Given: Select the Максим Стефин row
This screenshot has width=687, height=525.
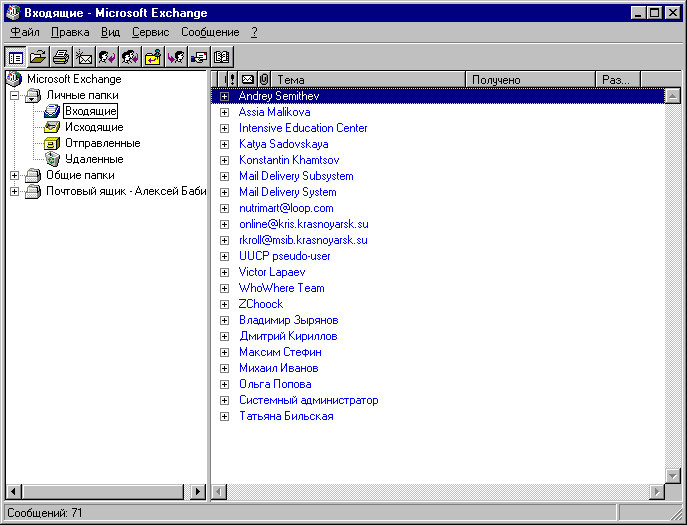Looking at the screenshot, I should [x=438, y=352].
